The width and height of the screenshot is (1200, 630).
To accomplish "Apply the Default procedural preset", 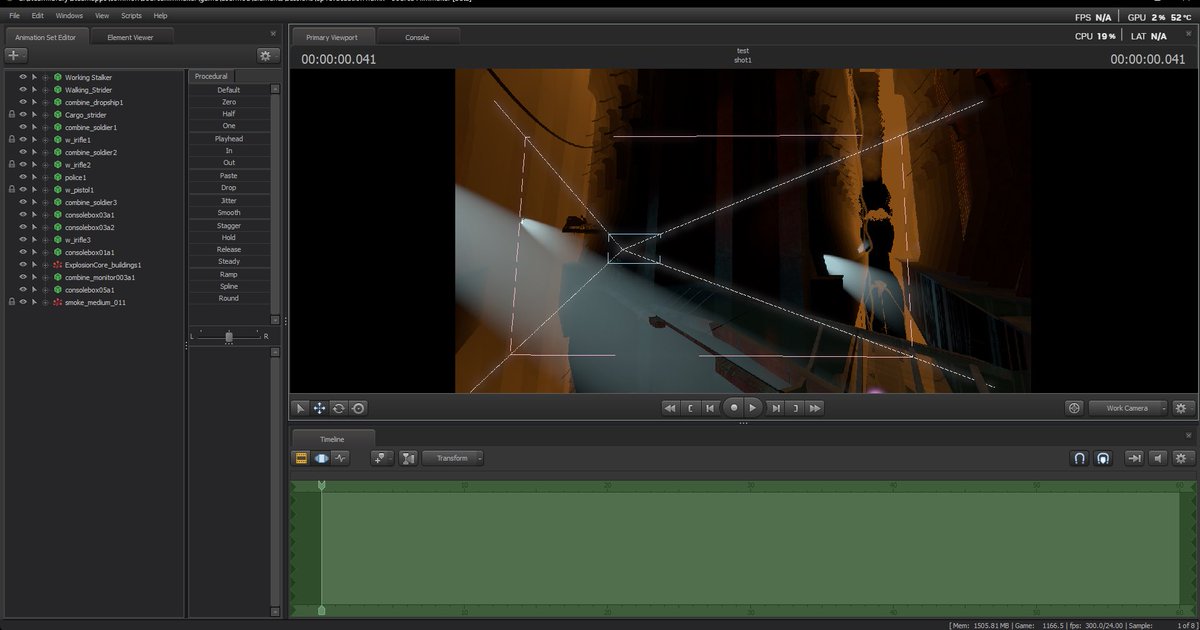I will tap(229, 90).
